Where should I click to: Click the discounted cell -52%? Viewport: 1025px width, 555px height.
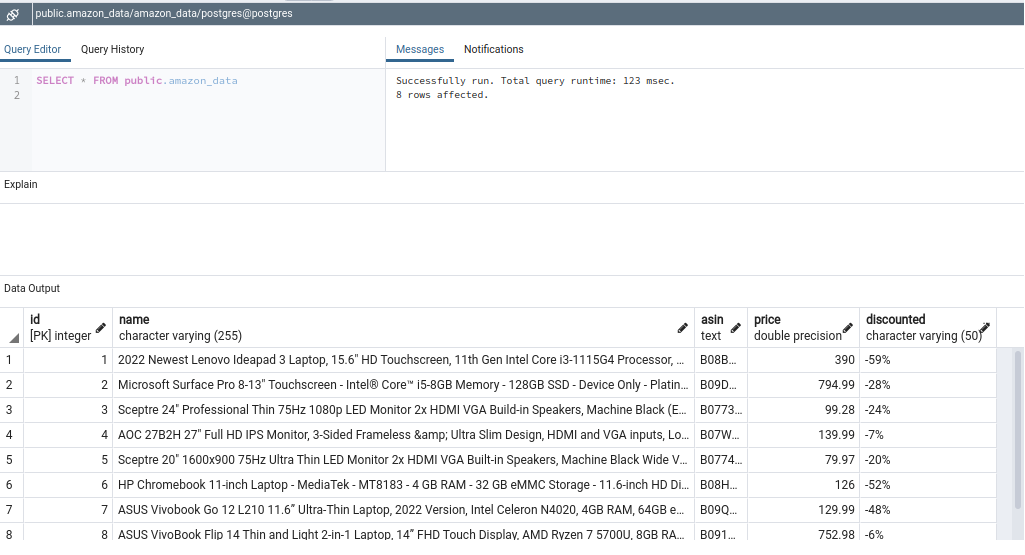click(928, 485)
